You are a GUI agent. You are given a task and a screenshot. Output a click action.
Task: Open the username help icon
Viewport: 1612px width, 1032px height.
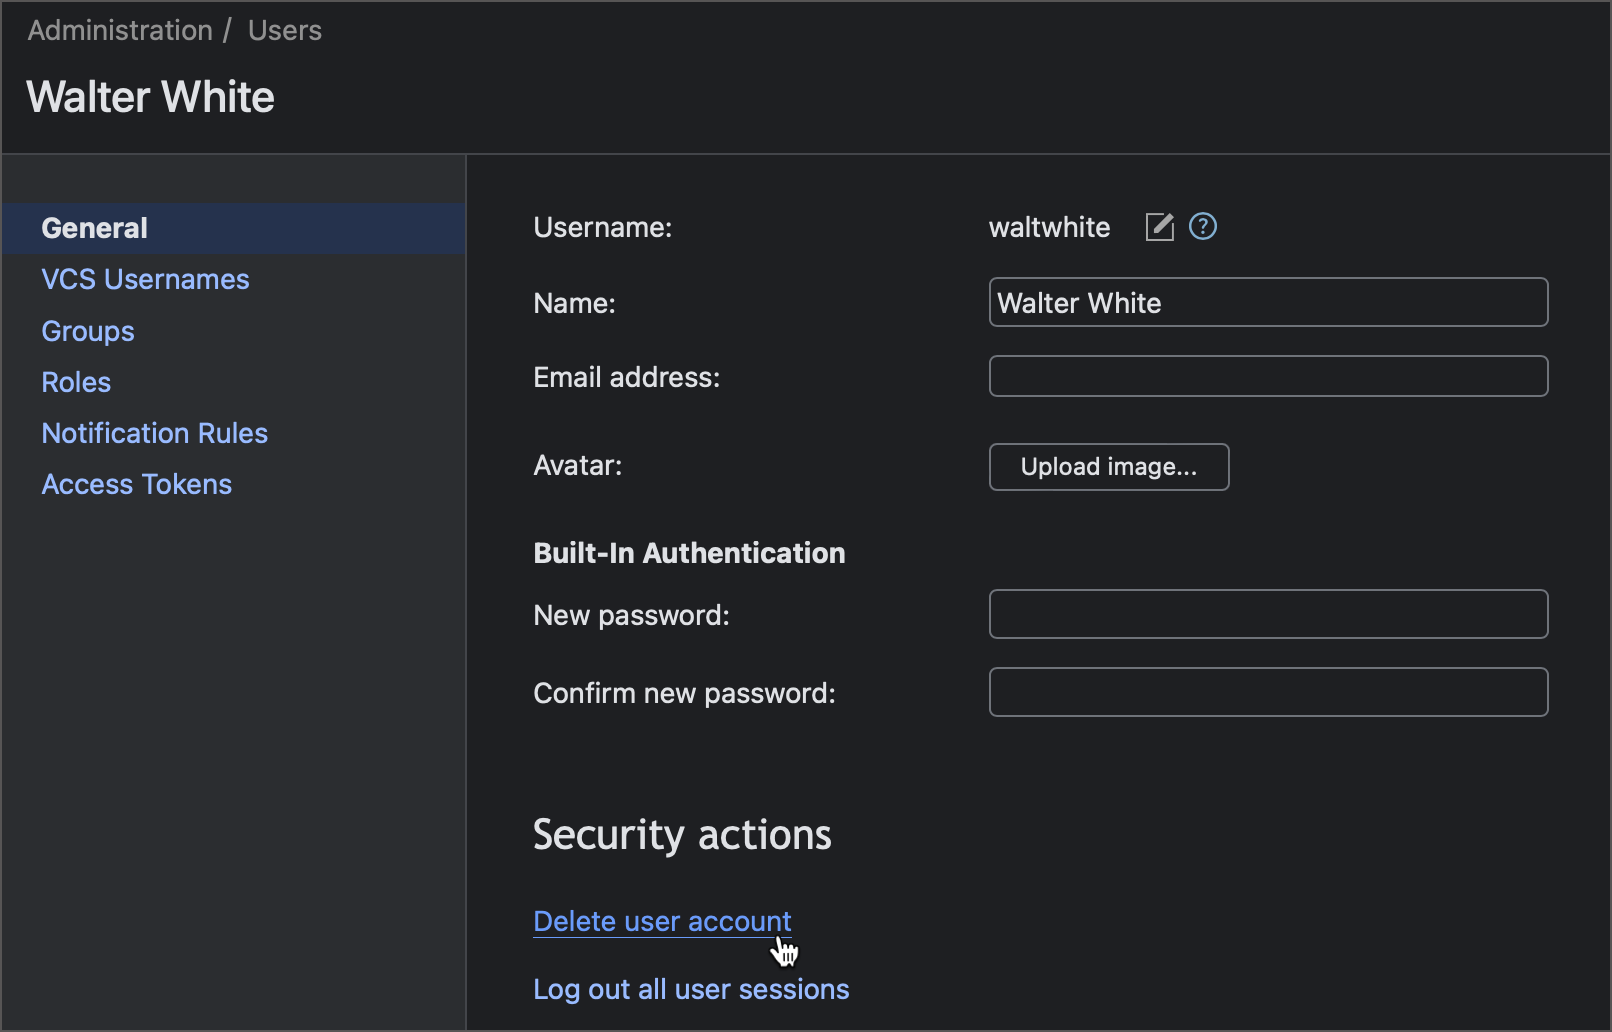1202,227
